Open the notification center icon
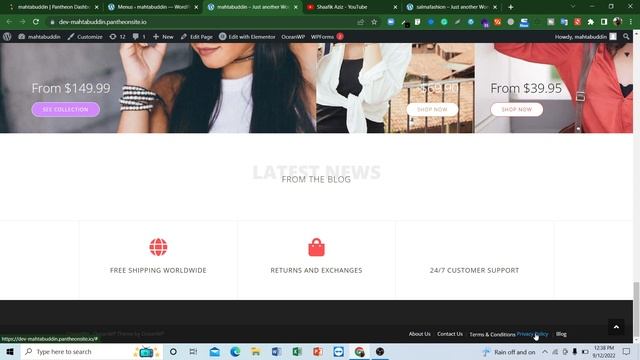Screen dimensions: 640x360 coord(626,351)
